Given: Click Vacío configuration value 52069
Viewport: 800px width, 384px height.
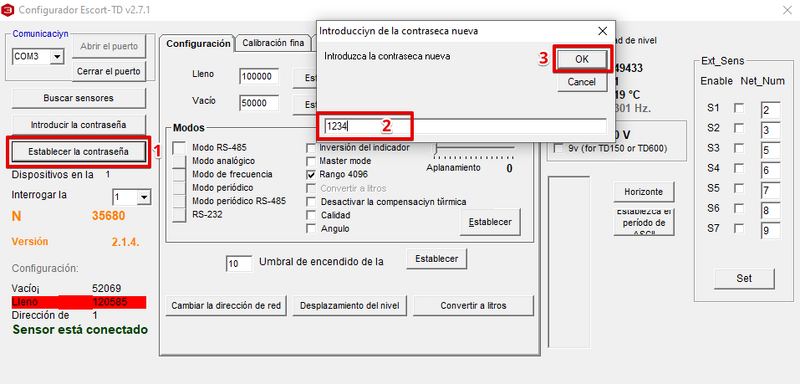Looking at the screenshot, I should point(106,288).
